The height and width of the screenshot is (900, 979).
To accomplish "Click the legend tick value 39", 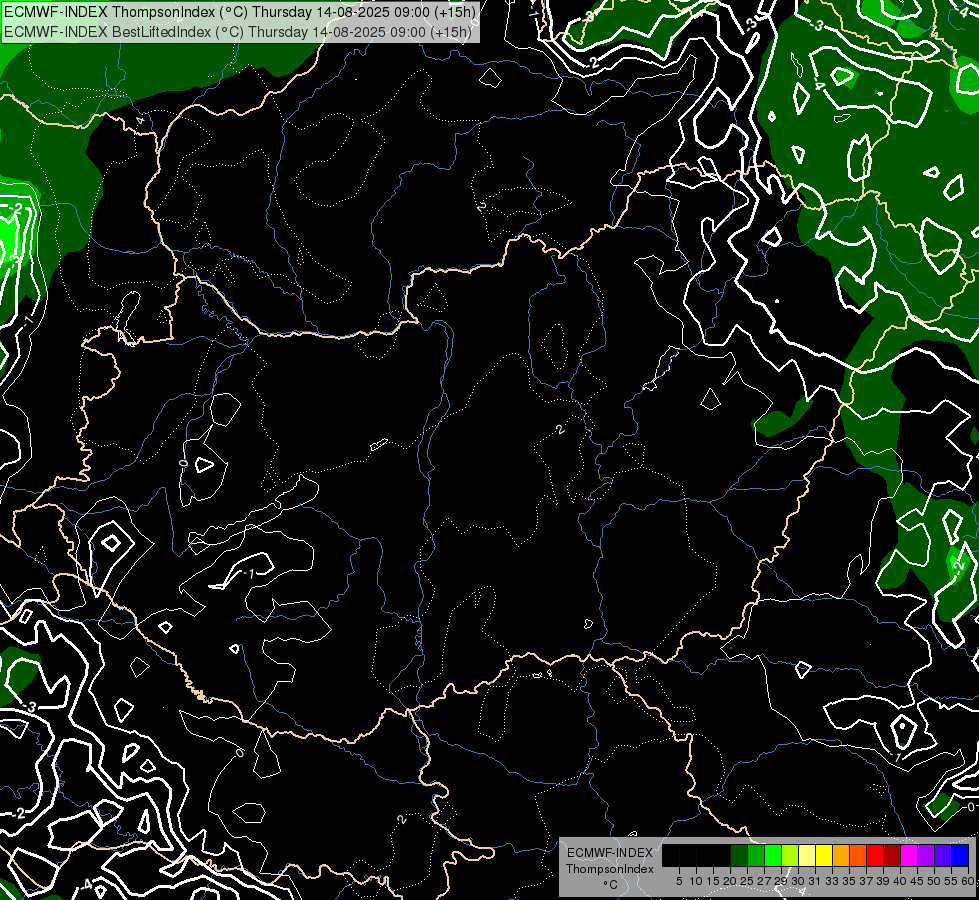I will click(x=883, y=881).
